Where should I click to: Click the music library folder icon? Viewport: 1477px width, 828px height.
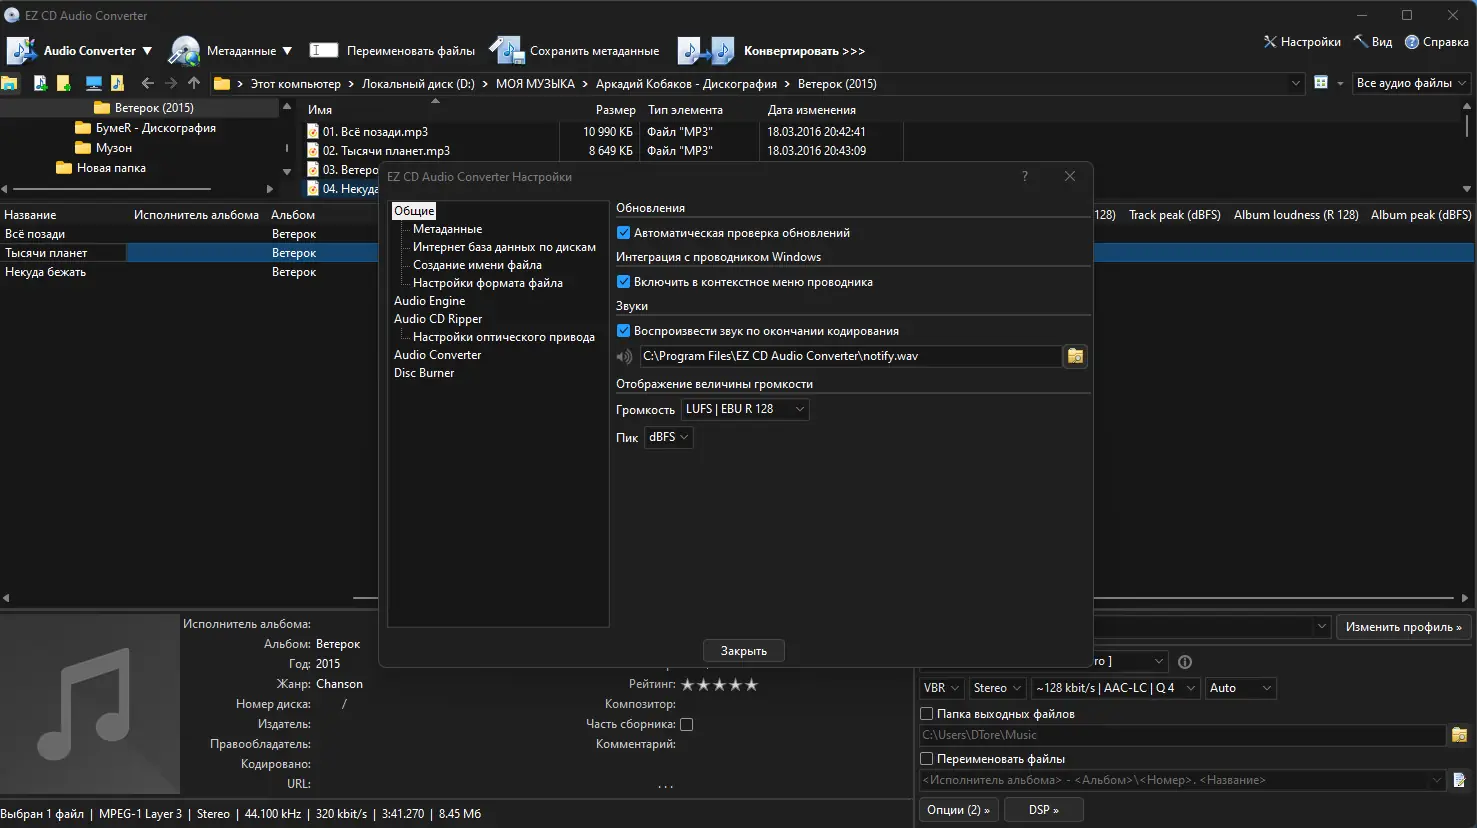click(117, 83)
